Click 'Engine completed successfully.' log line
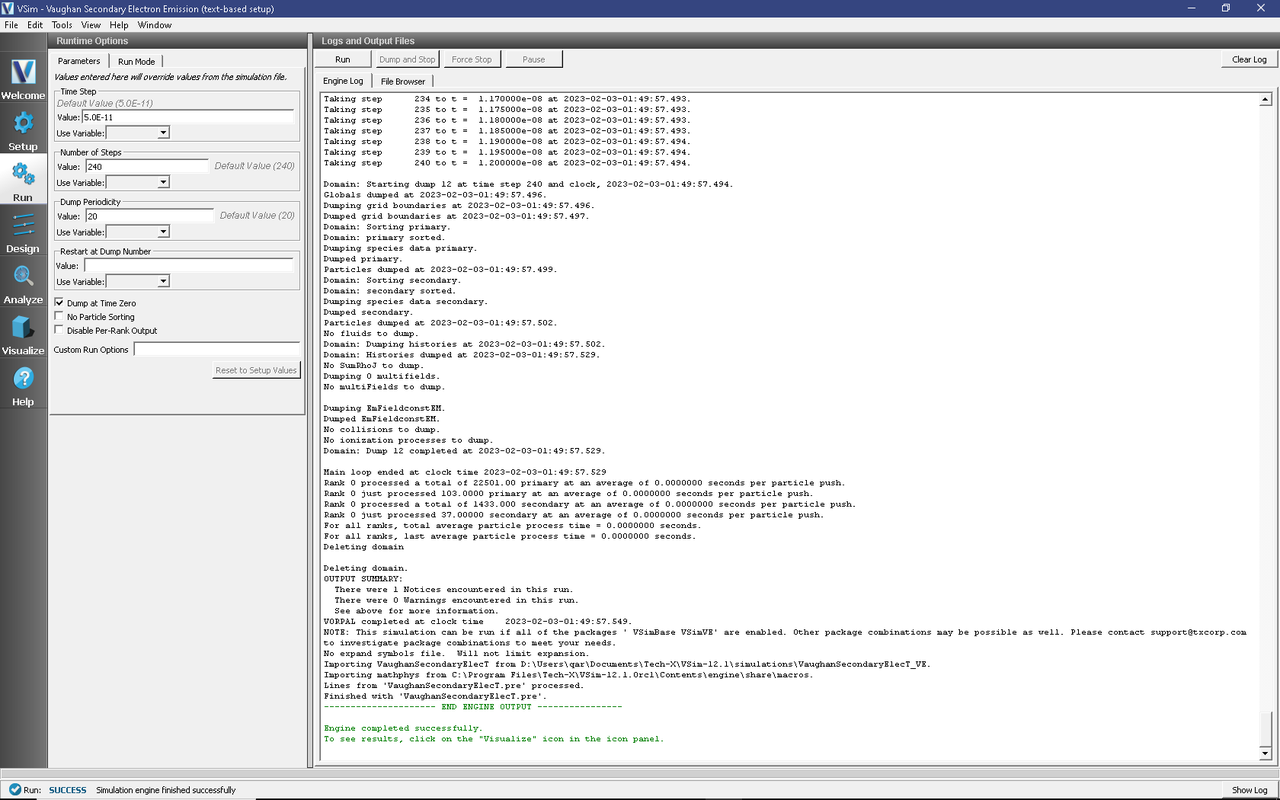Screen dimensions: 1280x800 pyautogui.click(x=403, y=728)
